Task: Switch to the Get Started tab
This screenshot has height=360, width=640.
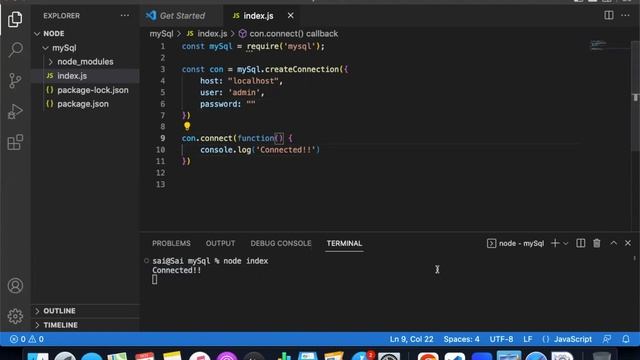Action: 182,16
